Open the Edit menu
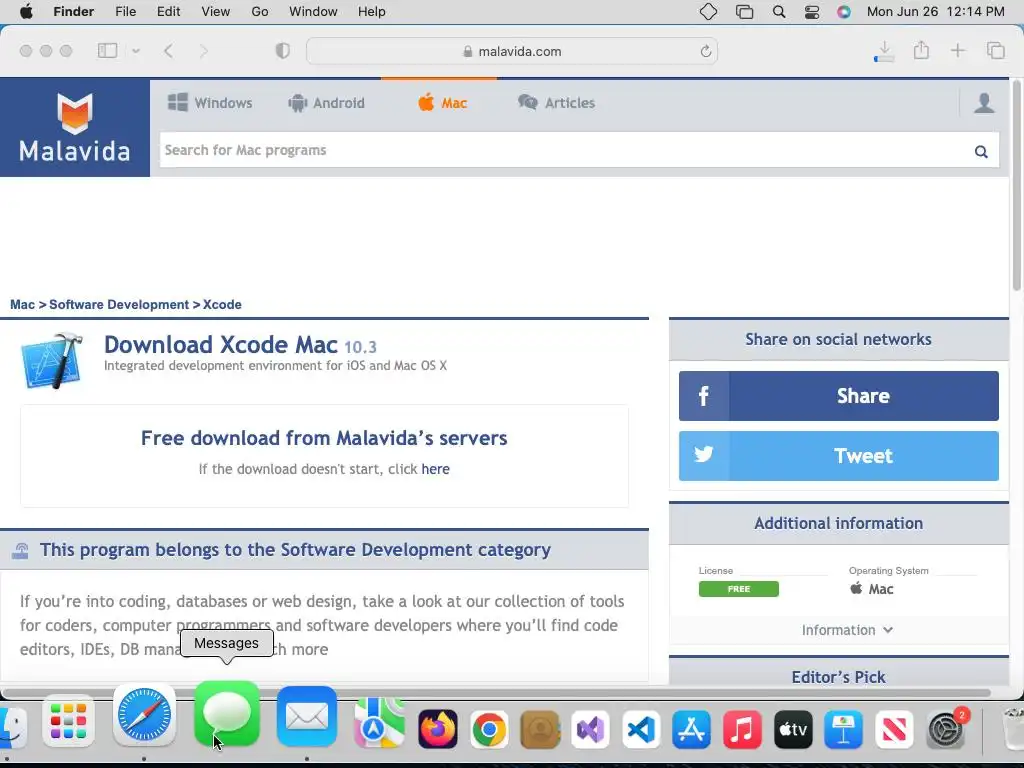The width and height of the screenshot is (1024, 768). 168,12
